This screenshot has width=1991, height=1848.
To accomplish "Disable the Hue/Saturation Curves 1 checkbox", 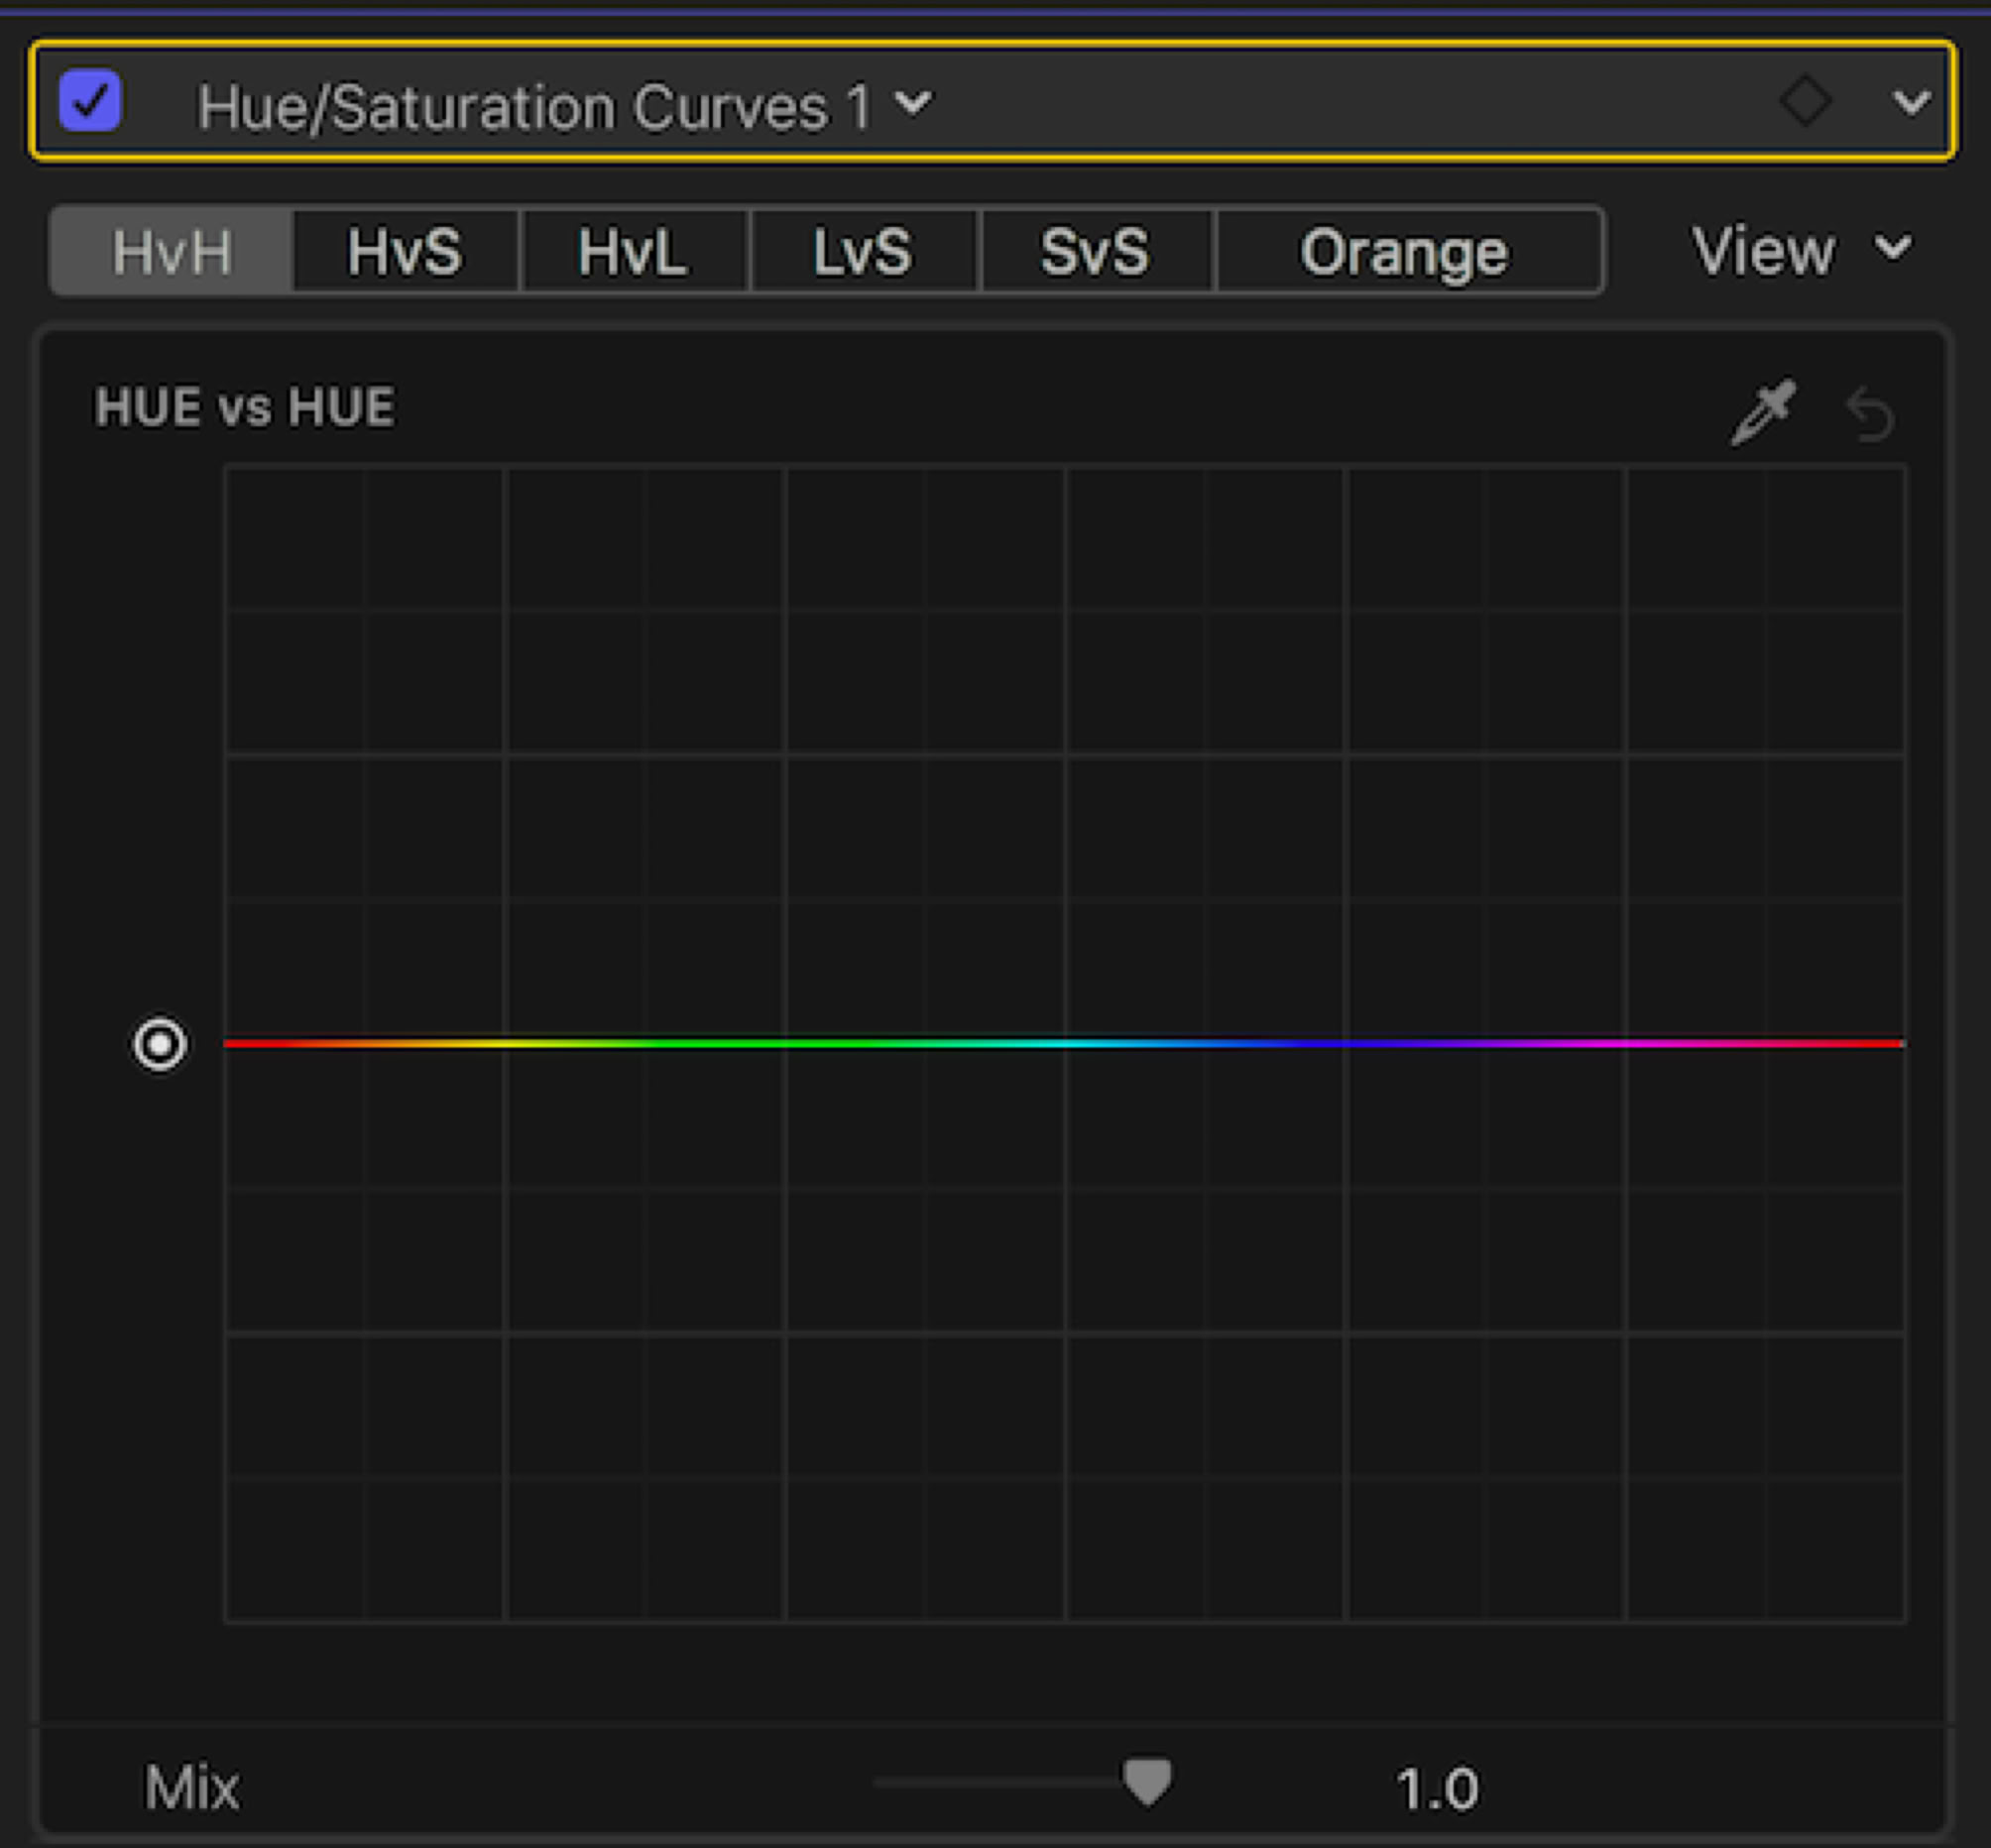I will [x=90, y=101].
